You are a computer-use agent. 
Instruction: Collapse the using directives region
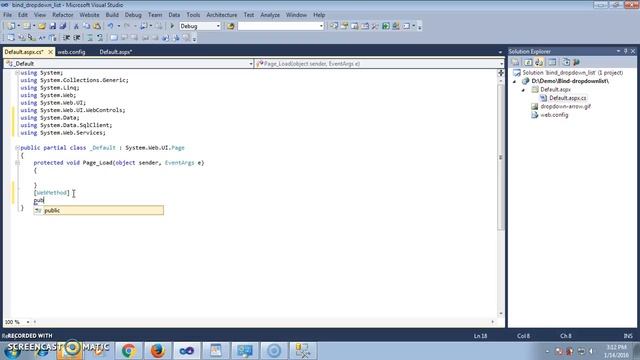pos(17,73)
